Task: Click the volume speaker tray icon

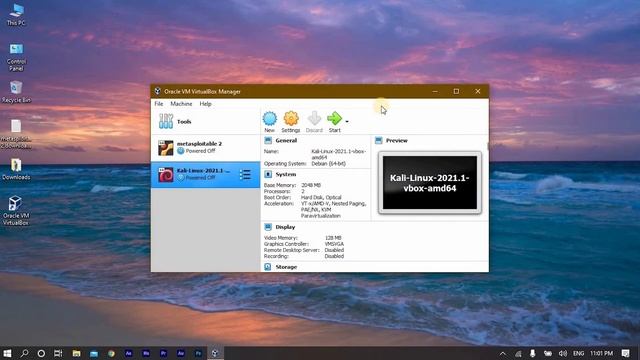Action: (563, 353)
